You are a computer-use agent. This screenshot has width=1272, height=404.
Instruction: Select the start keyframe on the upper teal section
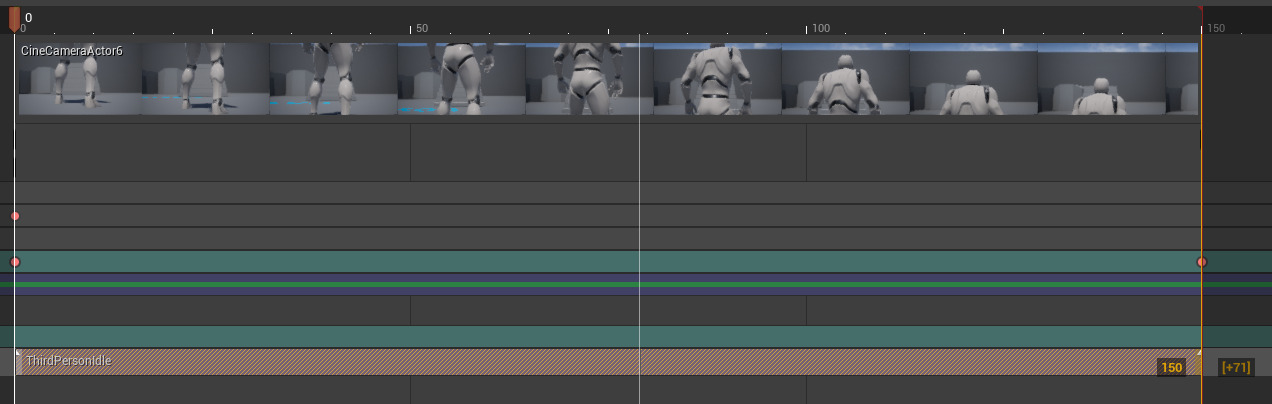[15, 262]
